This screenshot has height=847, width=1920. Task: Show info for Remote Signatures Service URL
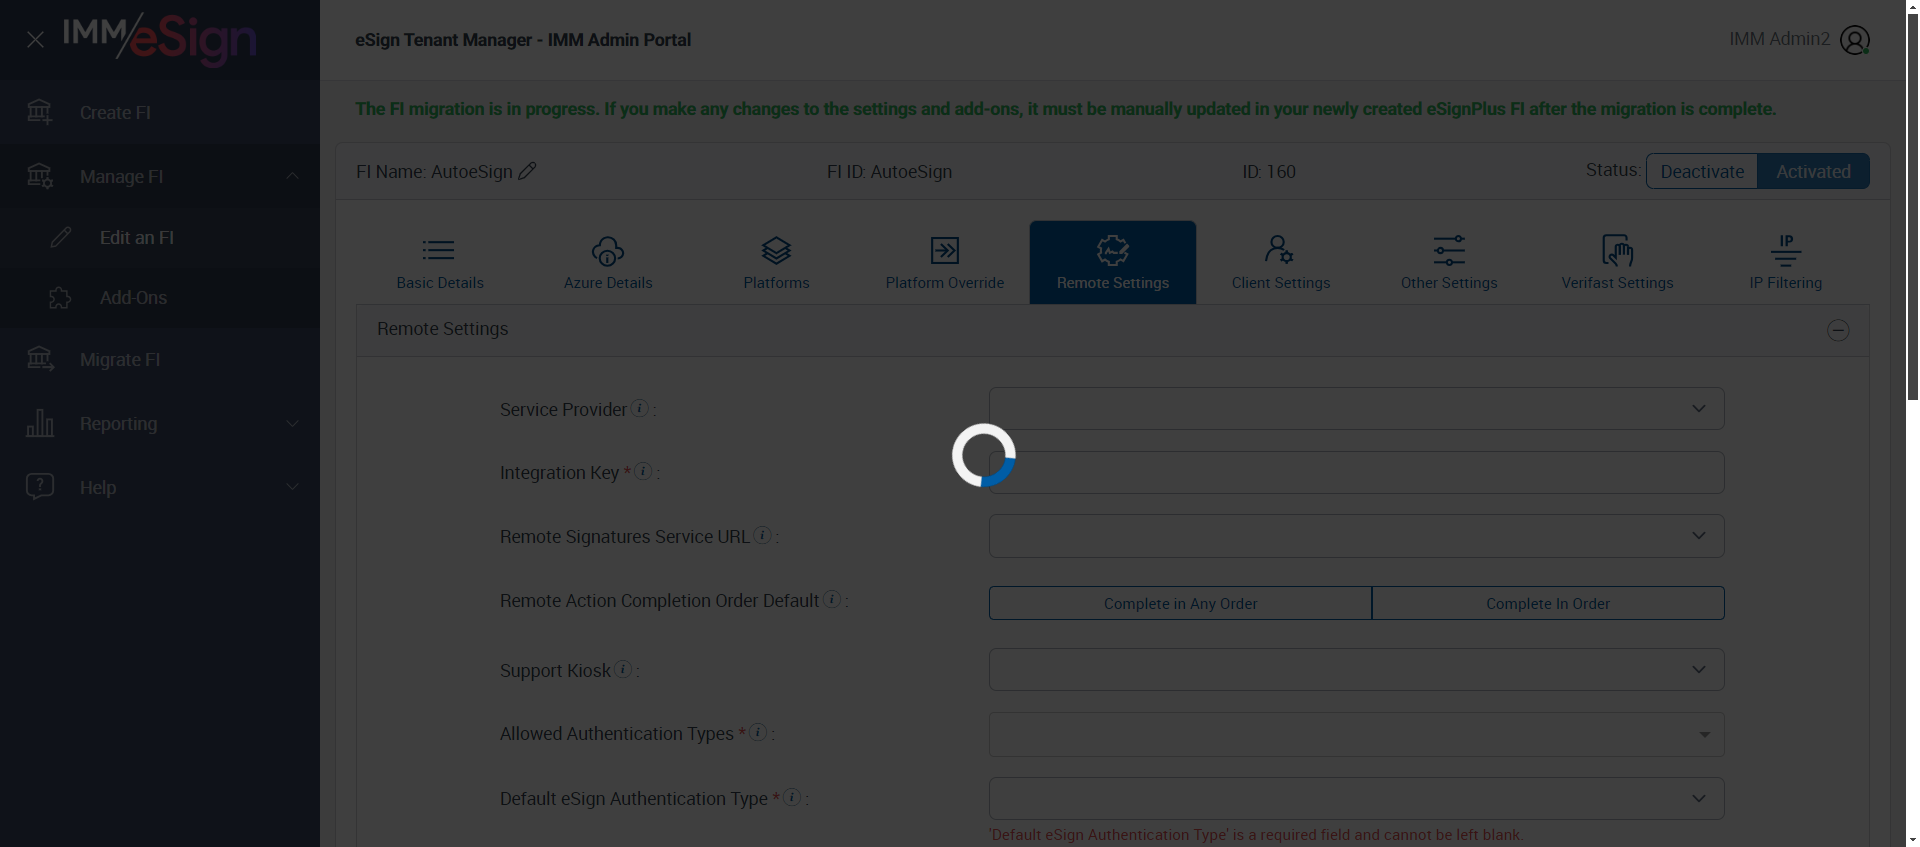(x=762, y=535)
